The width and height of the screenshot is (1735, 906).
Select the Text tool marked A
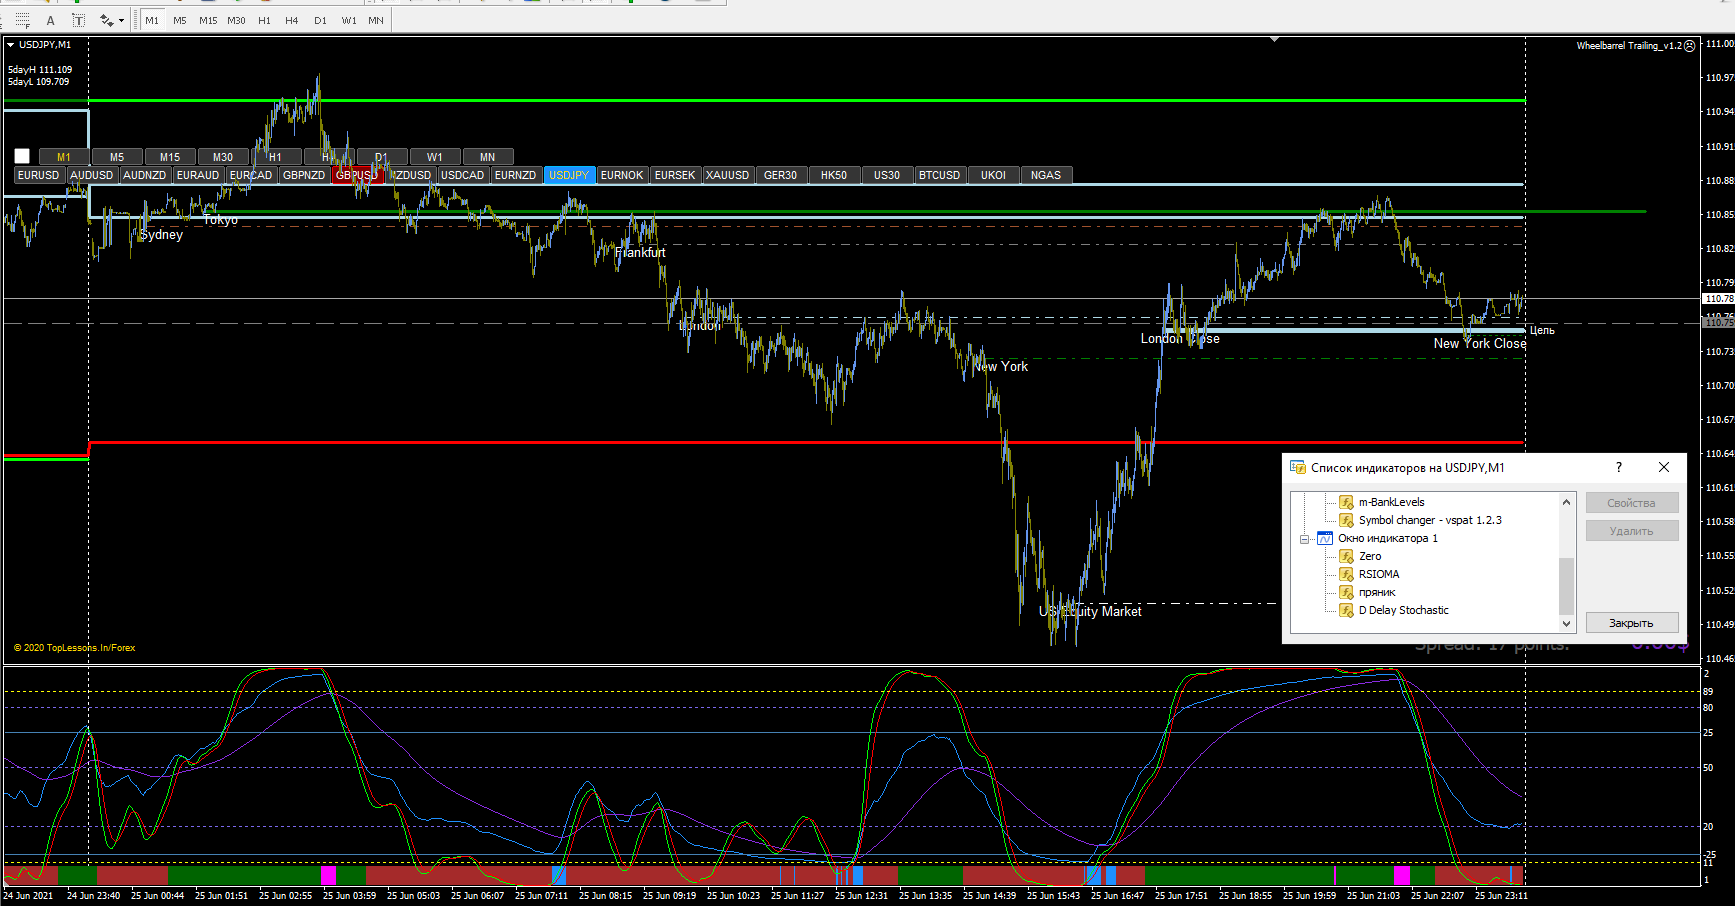tap(50, 20)
